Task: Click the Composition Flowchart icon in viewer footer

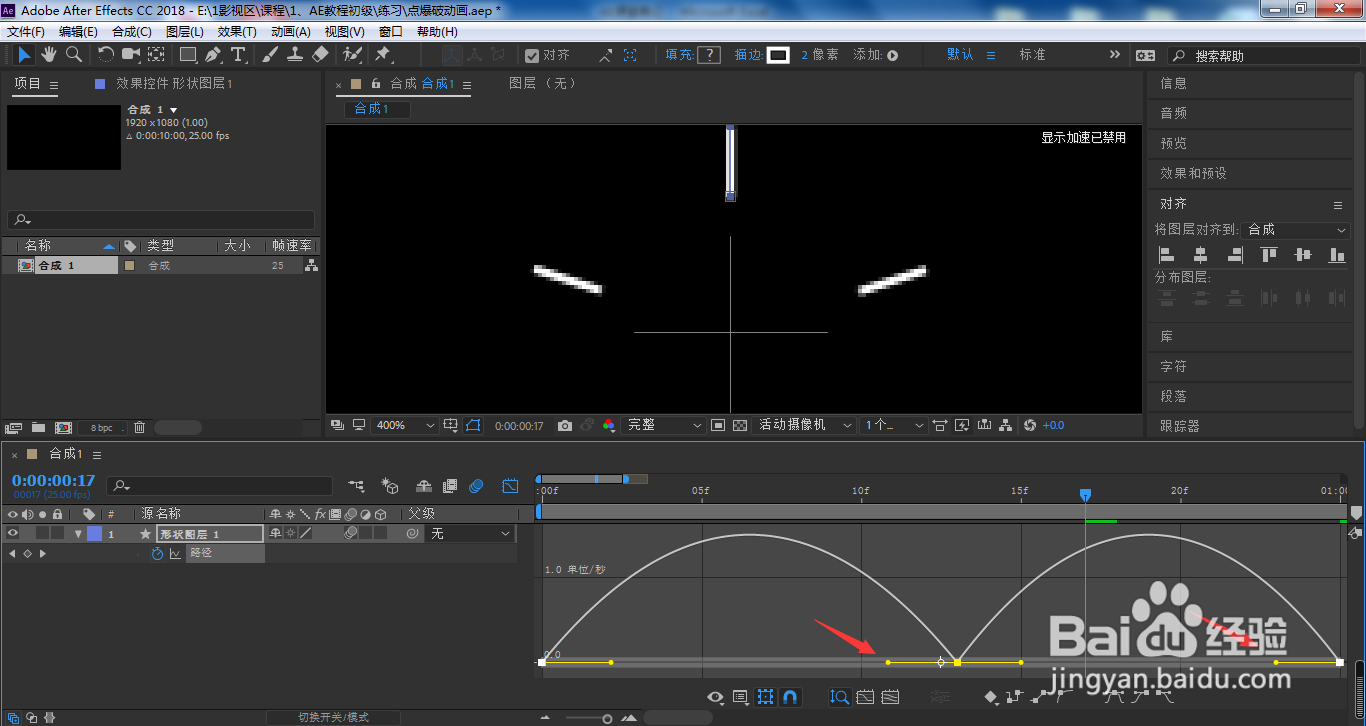Action: 1005,425
